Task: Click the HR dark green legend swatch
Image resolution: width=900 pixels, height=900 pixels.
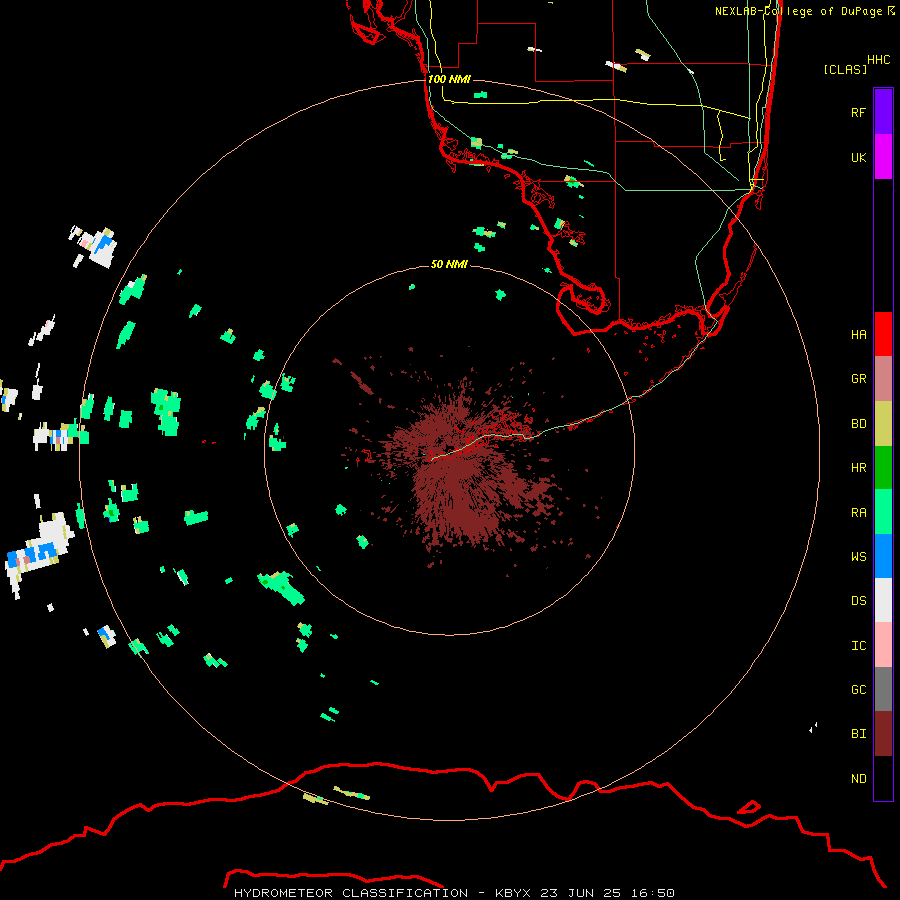Action: (883, 467)
